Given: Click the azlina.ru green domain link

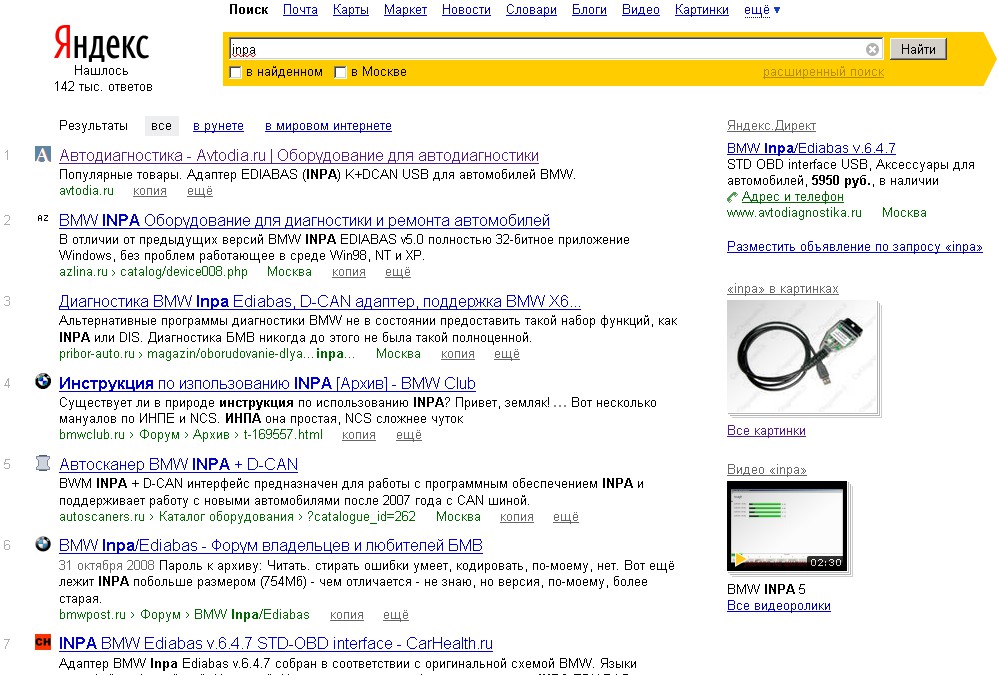Looking at the screenshot, I should [83, 272].
